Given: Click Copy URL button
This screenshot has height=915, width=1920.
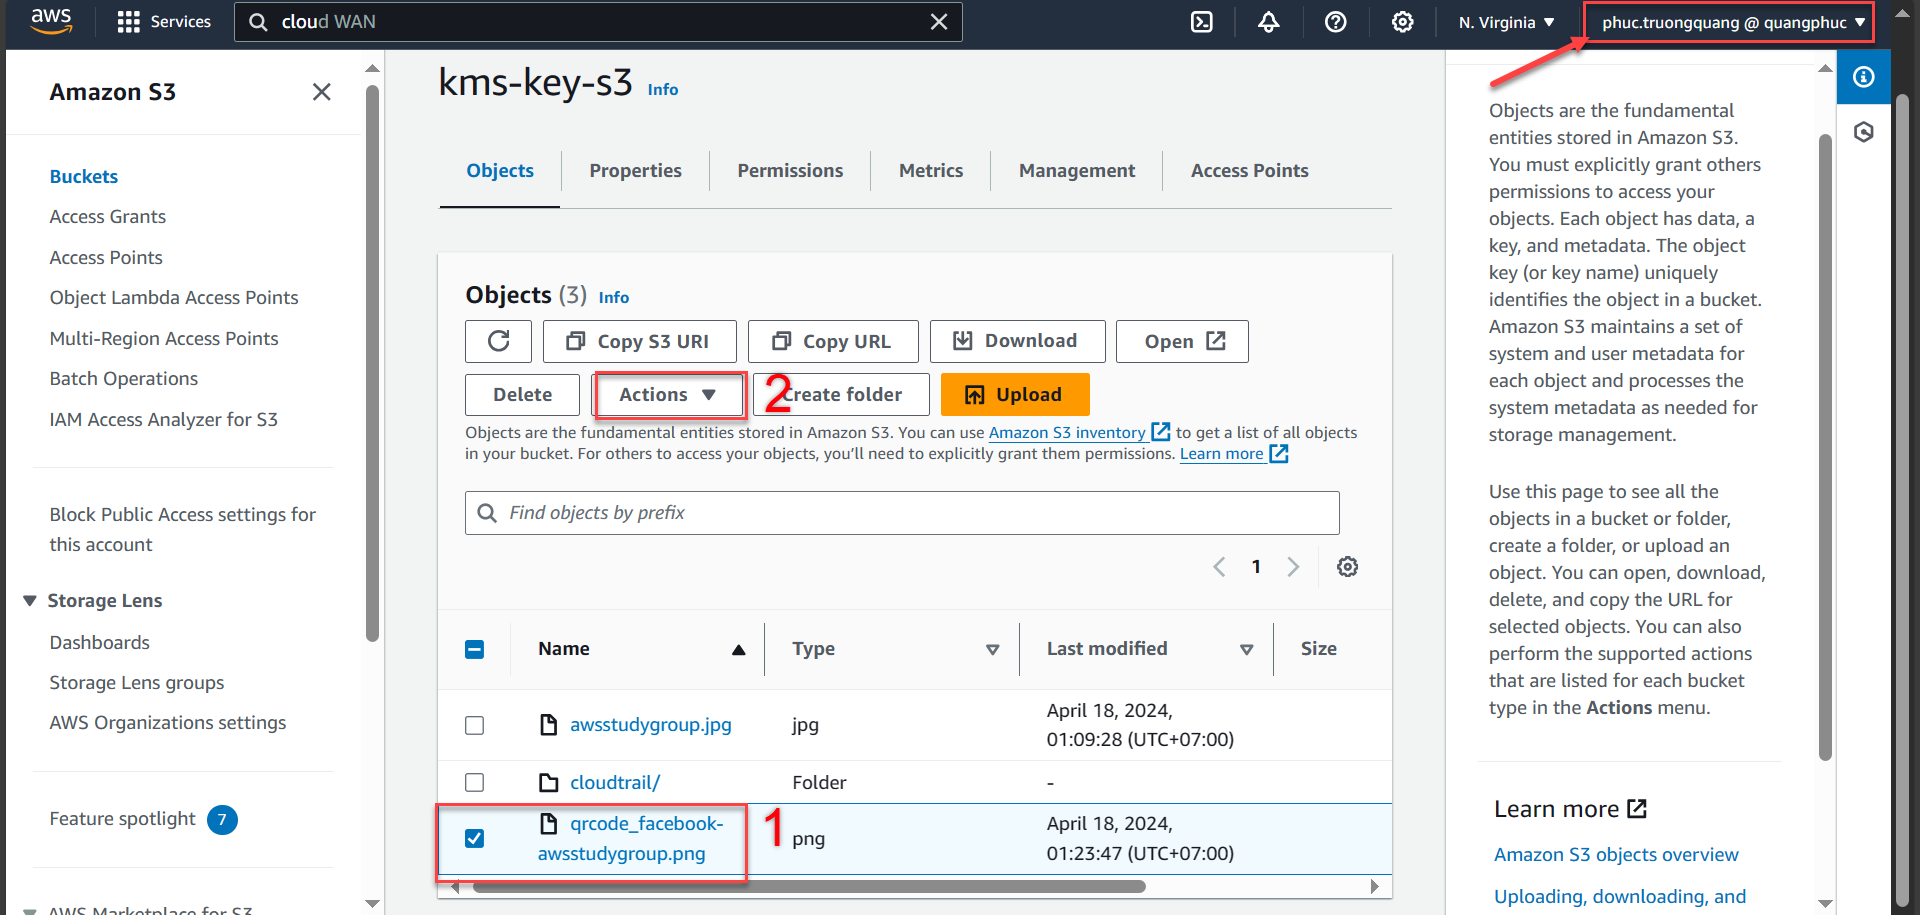Looking at the screenshot, I should click(x=833, y=341).
